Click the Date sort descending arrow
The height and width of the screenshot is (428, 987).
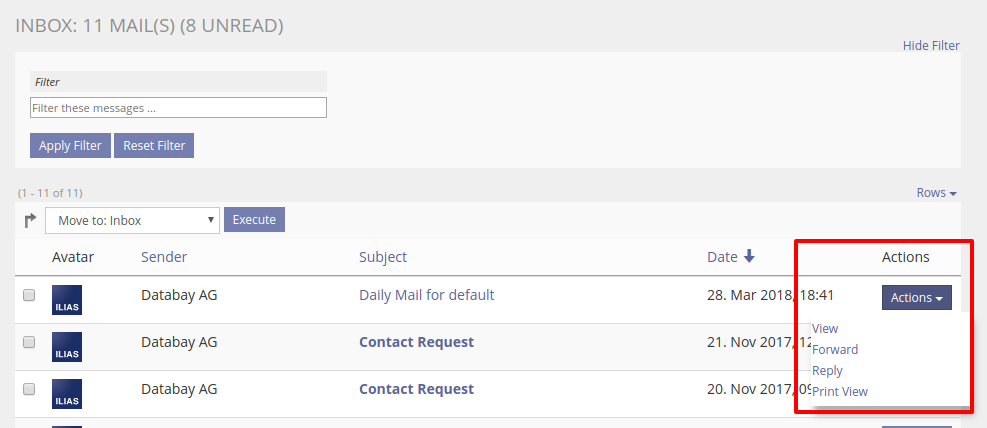coord(749,257)
